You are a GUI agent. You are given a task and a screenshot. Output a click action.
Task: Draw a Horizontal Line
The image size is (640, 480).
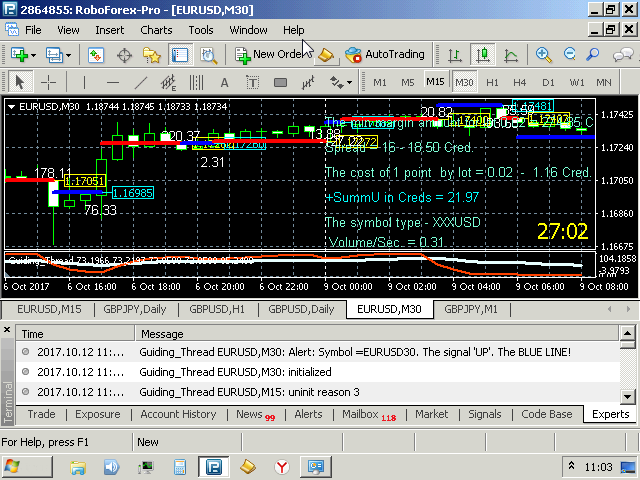click(113, 82)
